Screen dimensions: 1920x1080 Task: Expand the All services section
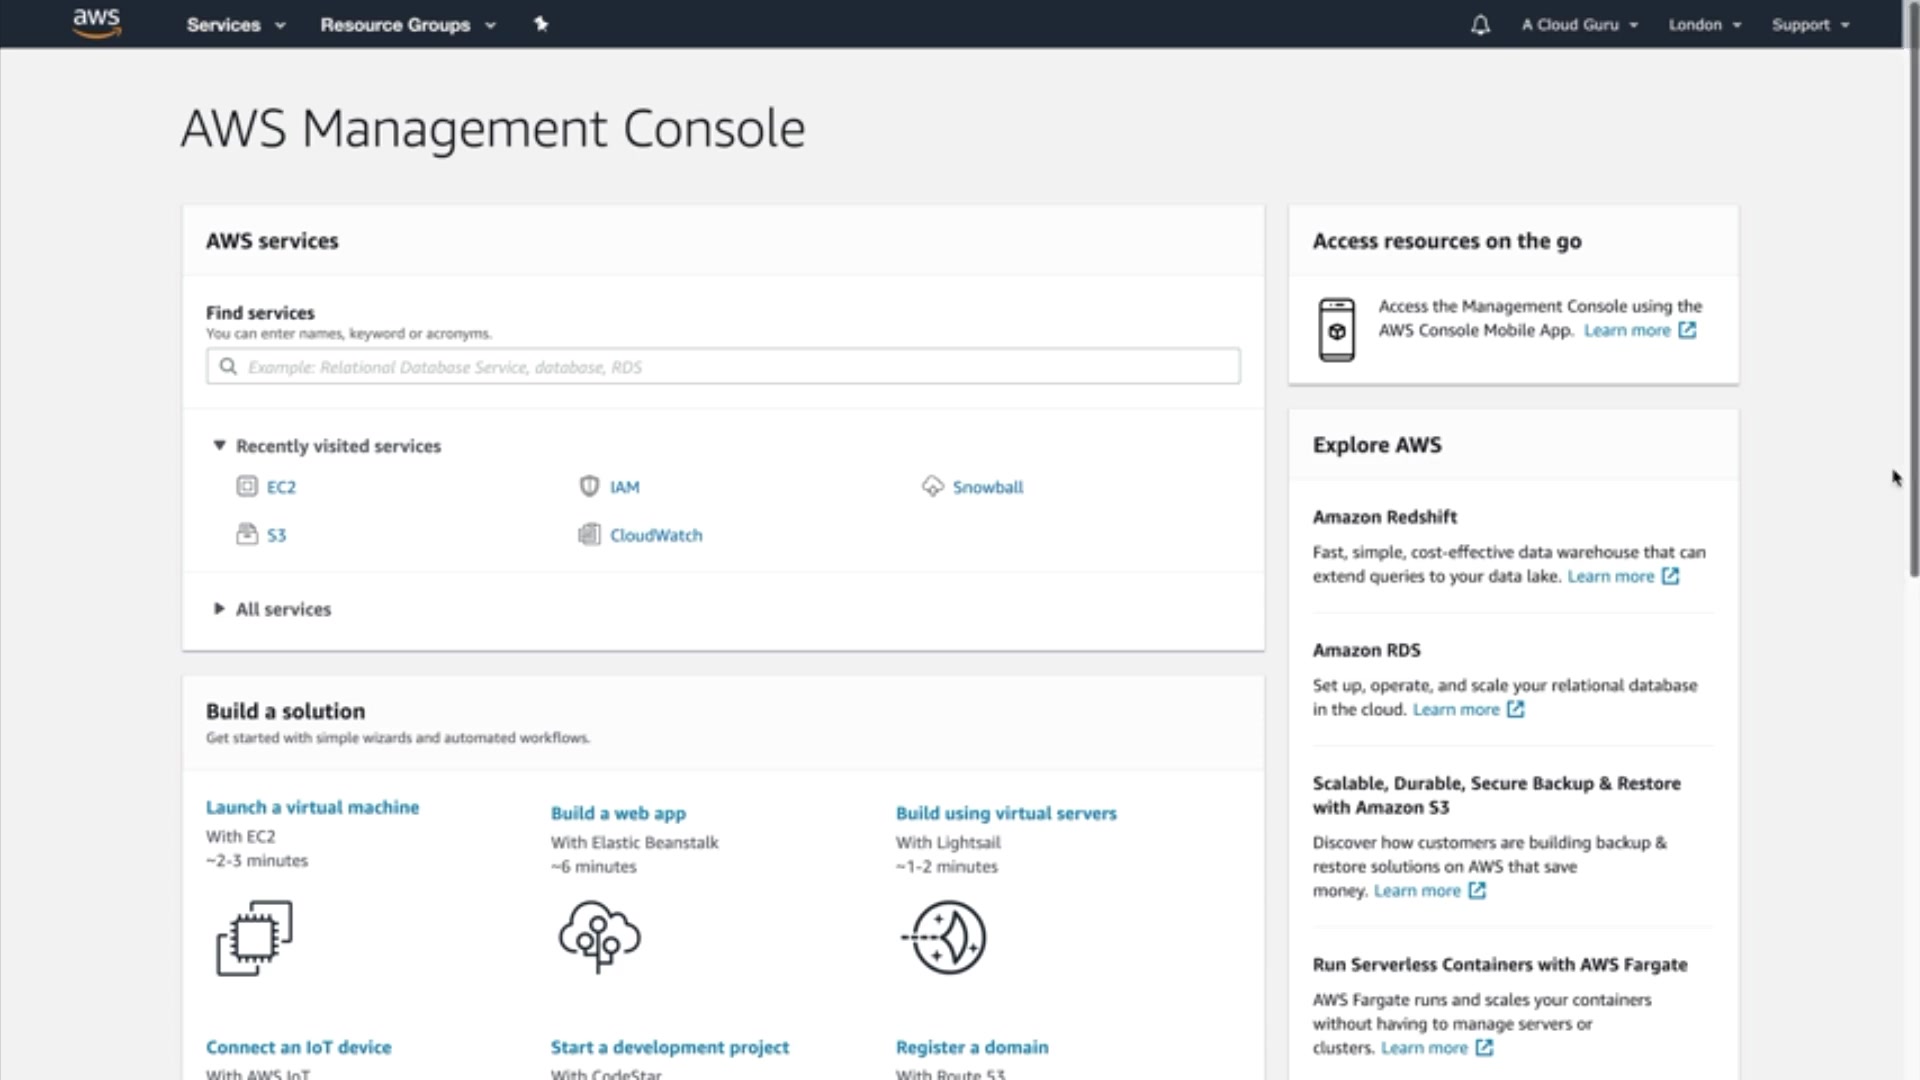[219, 609]
